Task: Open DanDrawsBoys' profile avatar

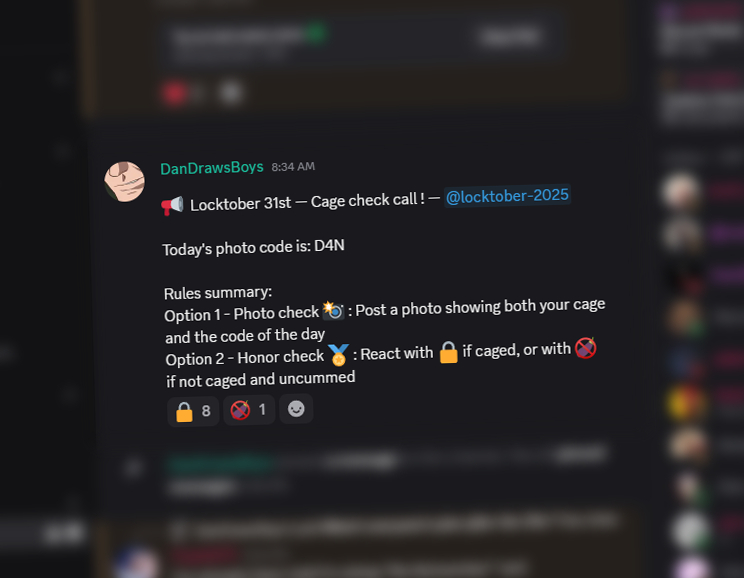Action: [x=125, y=182]
